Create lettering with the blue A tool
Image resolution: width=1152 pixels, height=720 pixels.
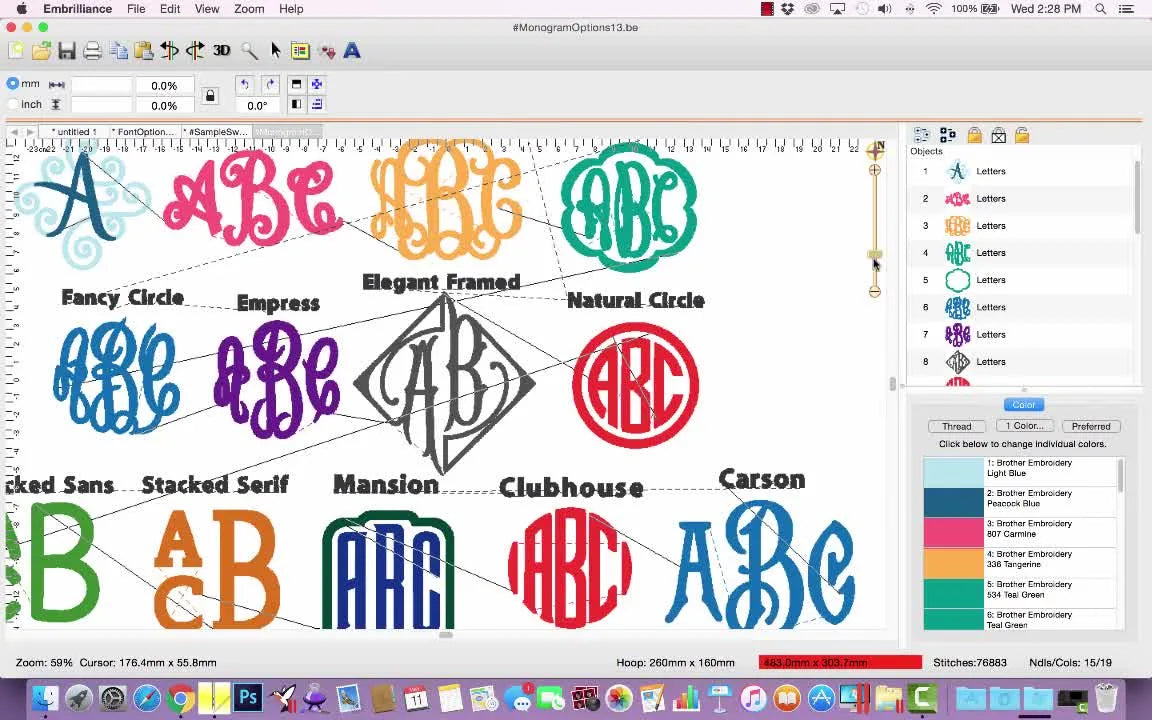pos(352,51)
